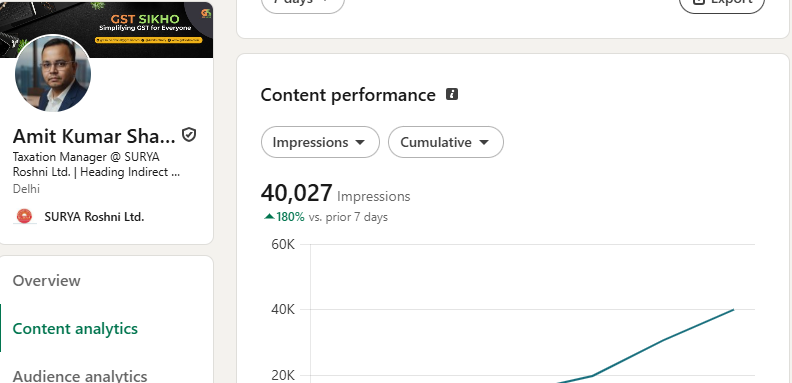Go to the Overview section
792x383 pixels.
click(46, 280)
